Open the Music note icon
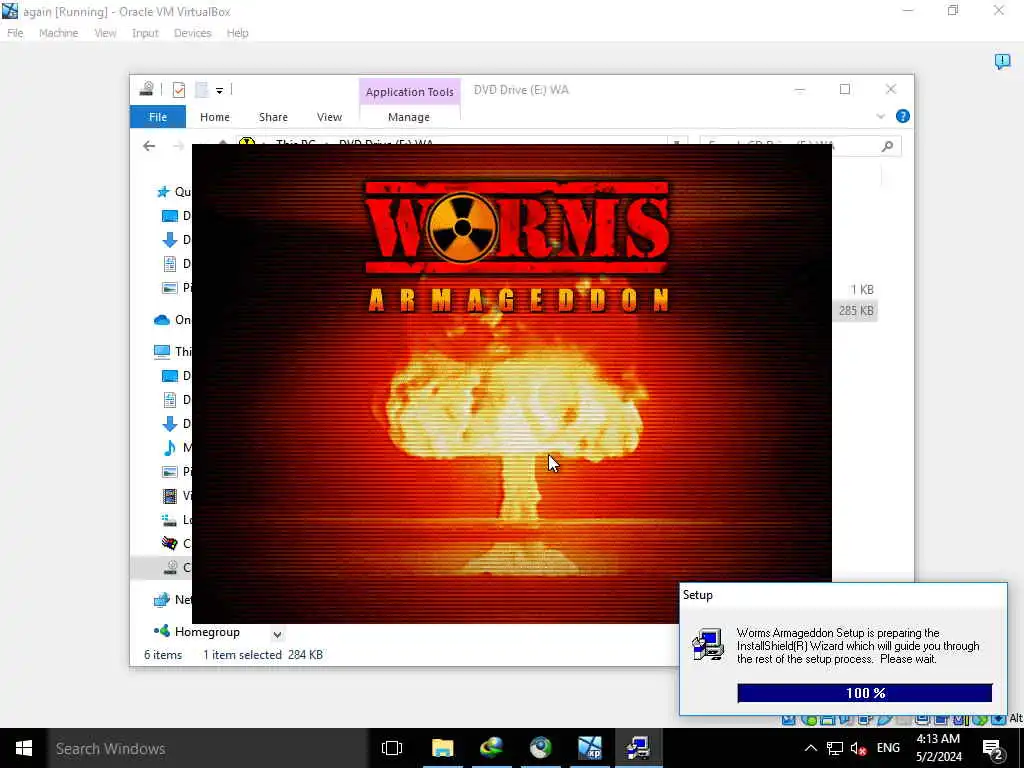 coord(170,448)
